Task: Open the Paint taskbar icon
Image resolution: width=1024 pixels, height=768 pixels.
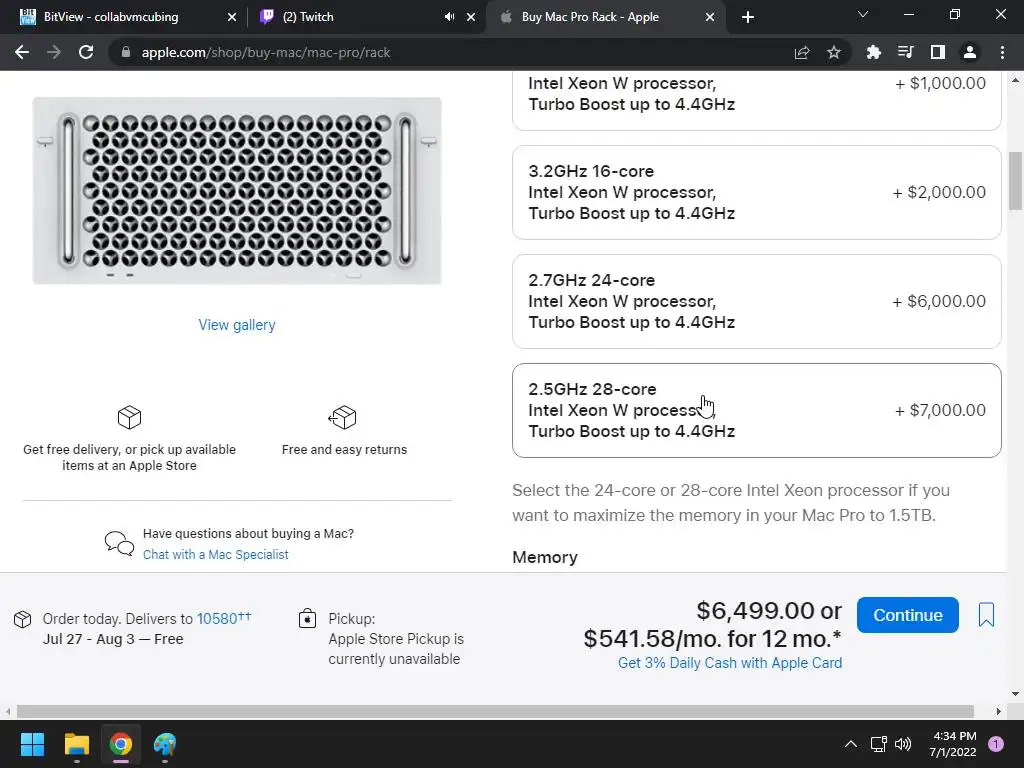Action: click(x=165, y=744)
